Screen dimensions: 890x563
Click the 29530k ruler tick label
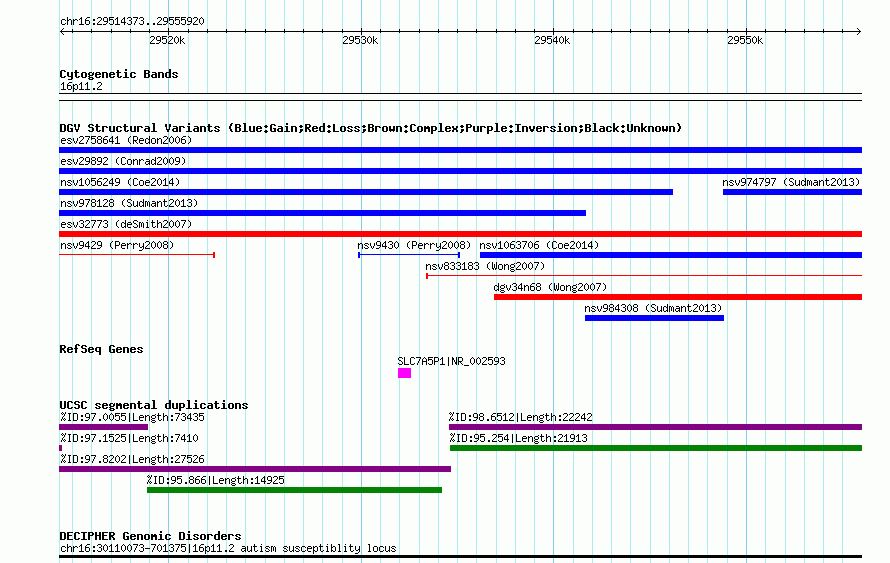pos(360,40)
